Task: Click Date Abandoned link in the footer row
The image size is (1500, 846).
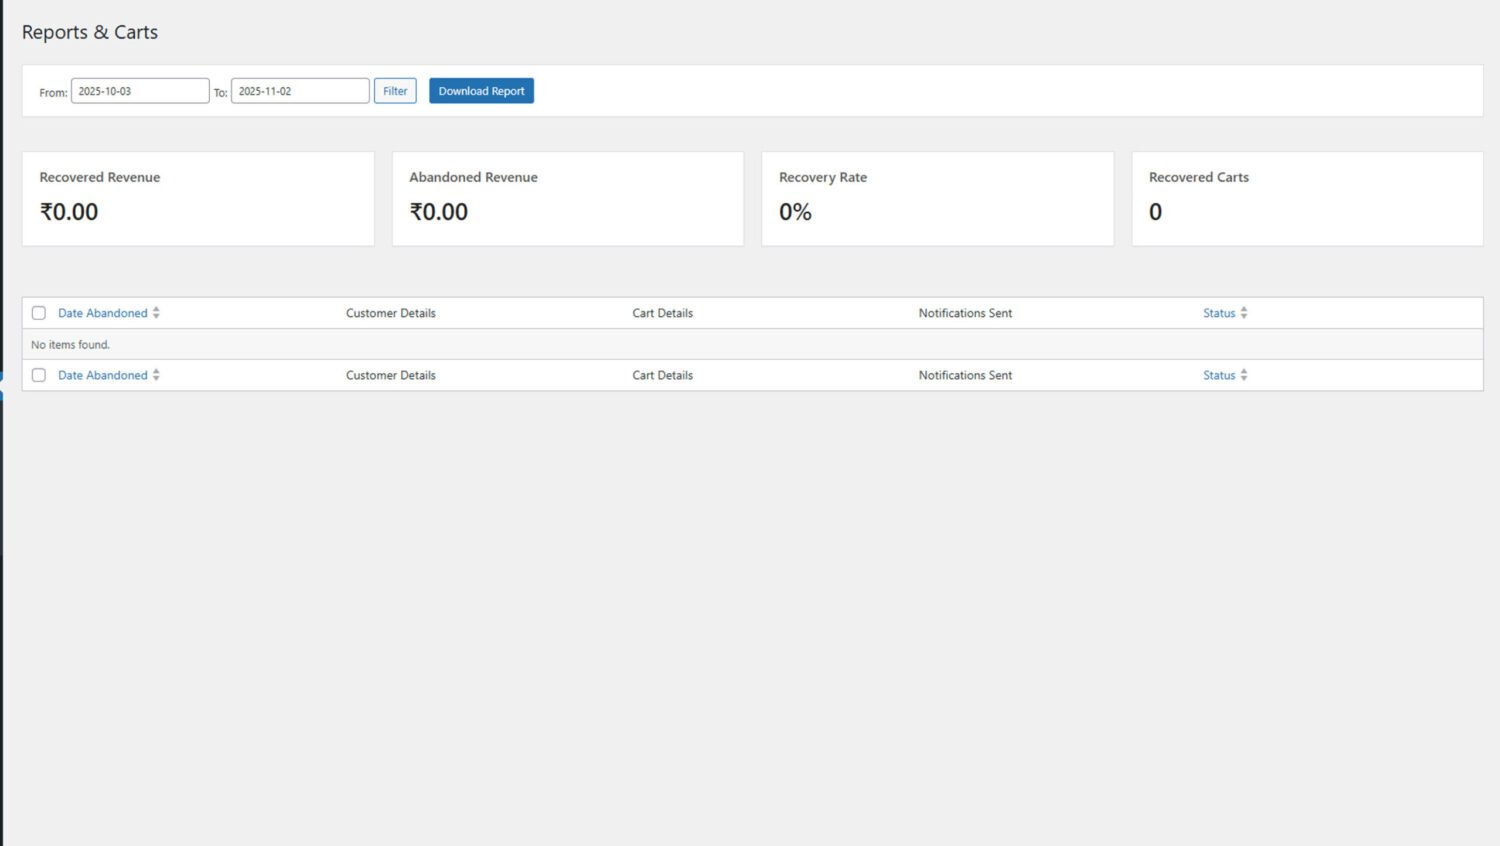Action: coord(102,375)
